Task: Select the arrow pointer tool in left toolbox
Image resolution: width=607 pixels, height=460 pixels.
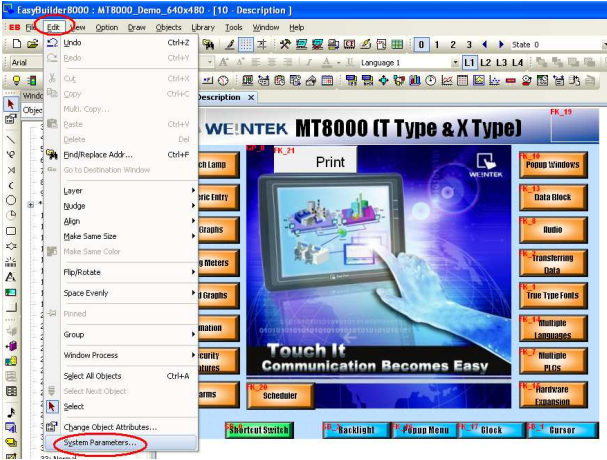Action: click(11, 104)
